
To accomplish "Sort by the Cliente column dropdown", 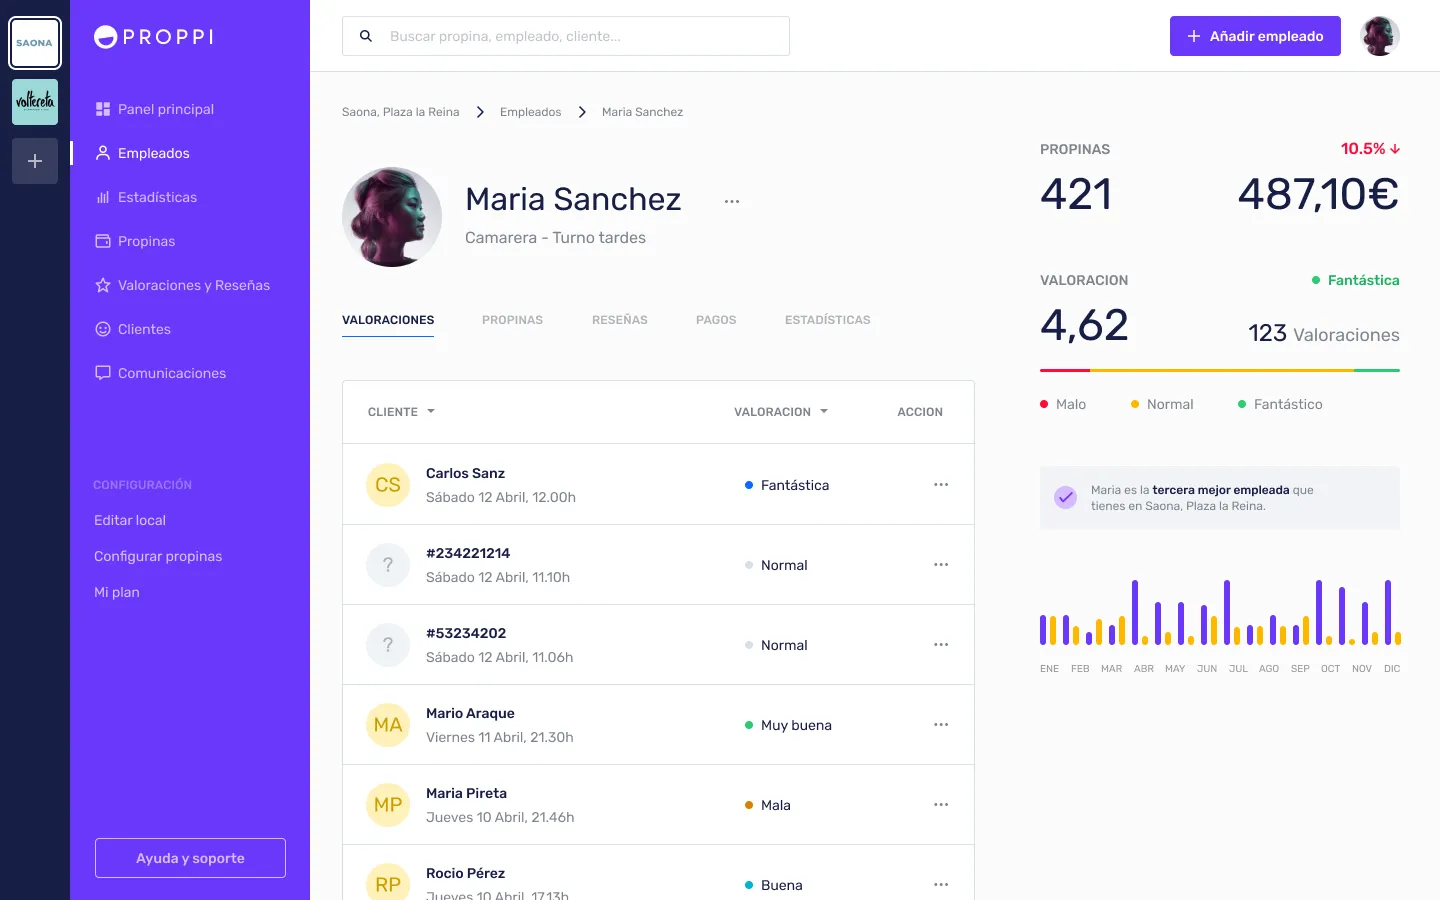I will tap(401, 412).
